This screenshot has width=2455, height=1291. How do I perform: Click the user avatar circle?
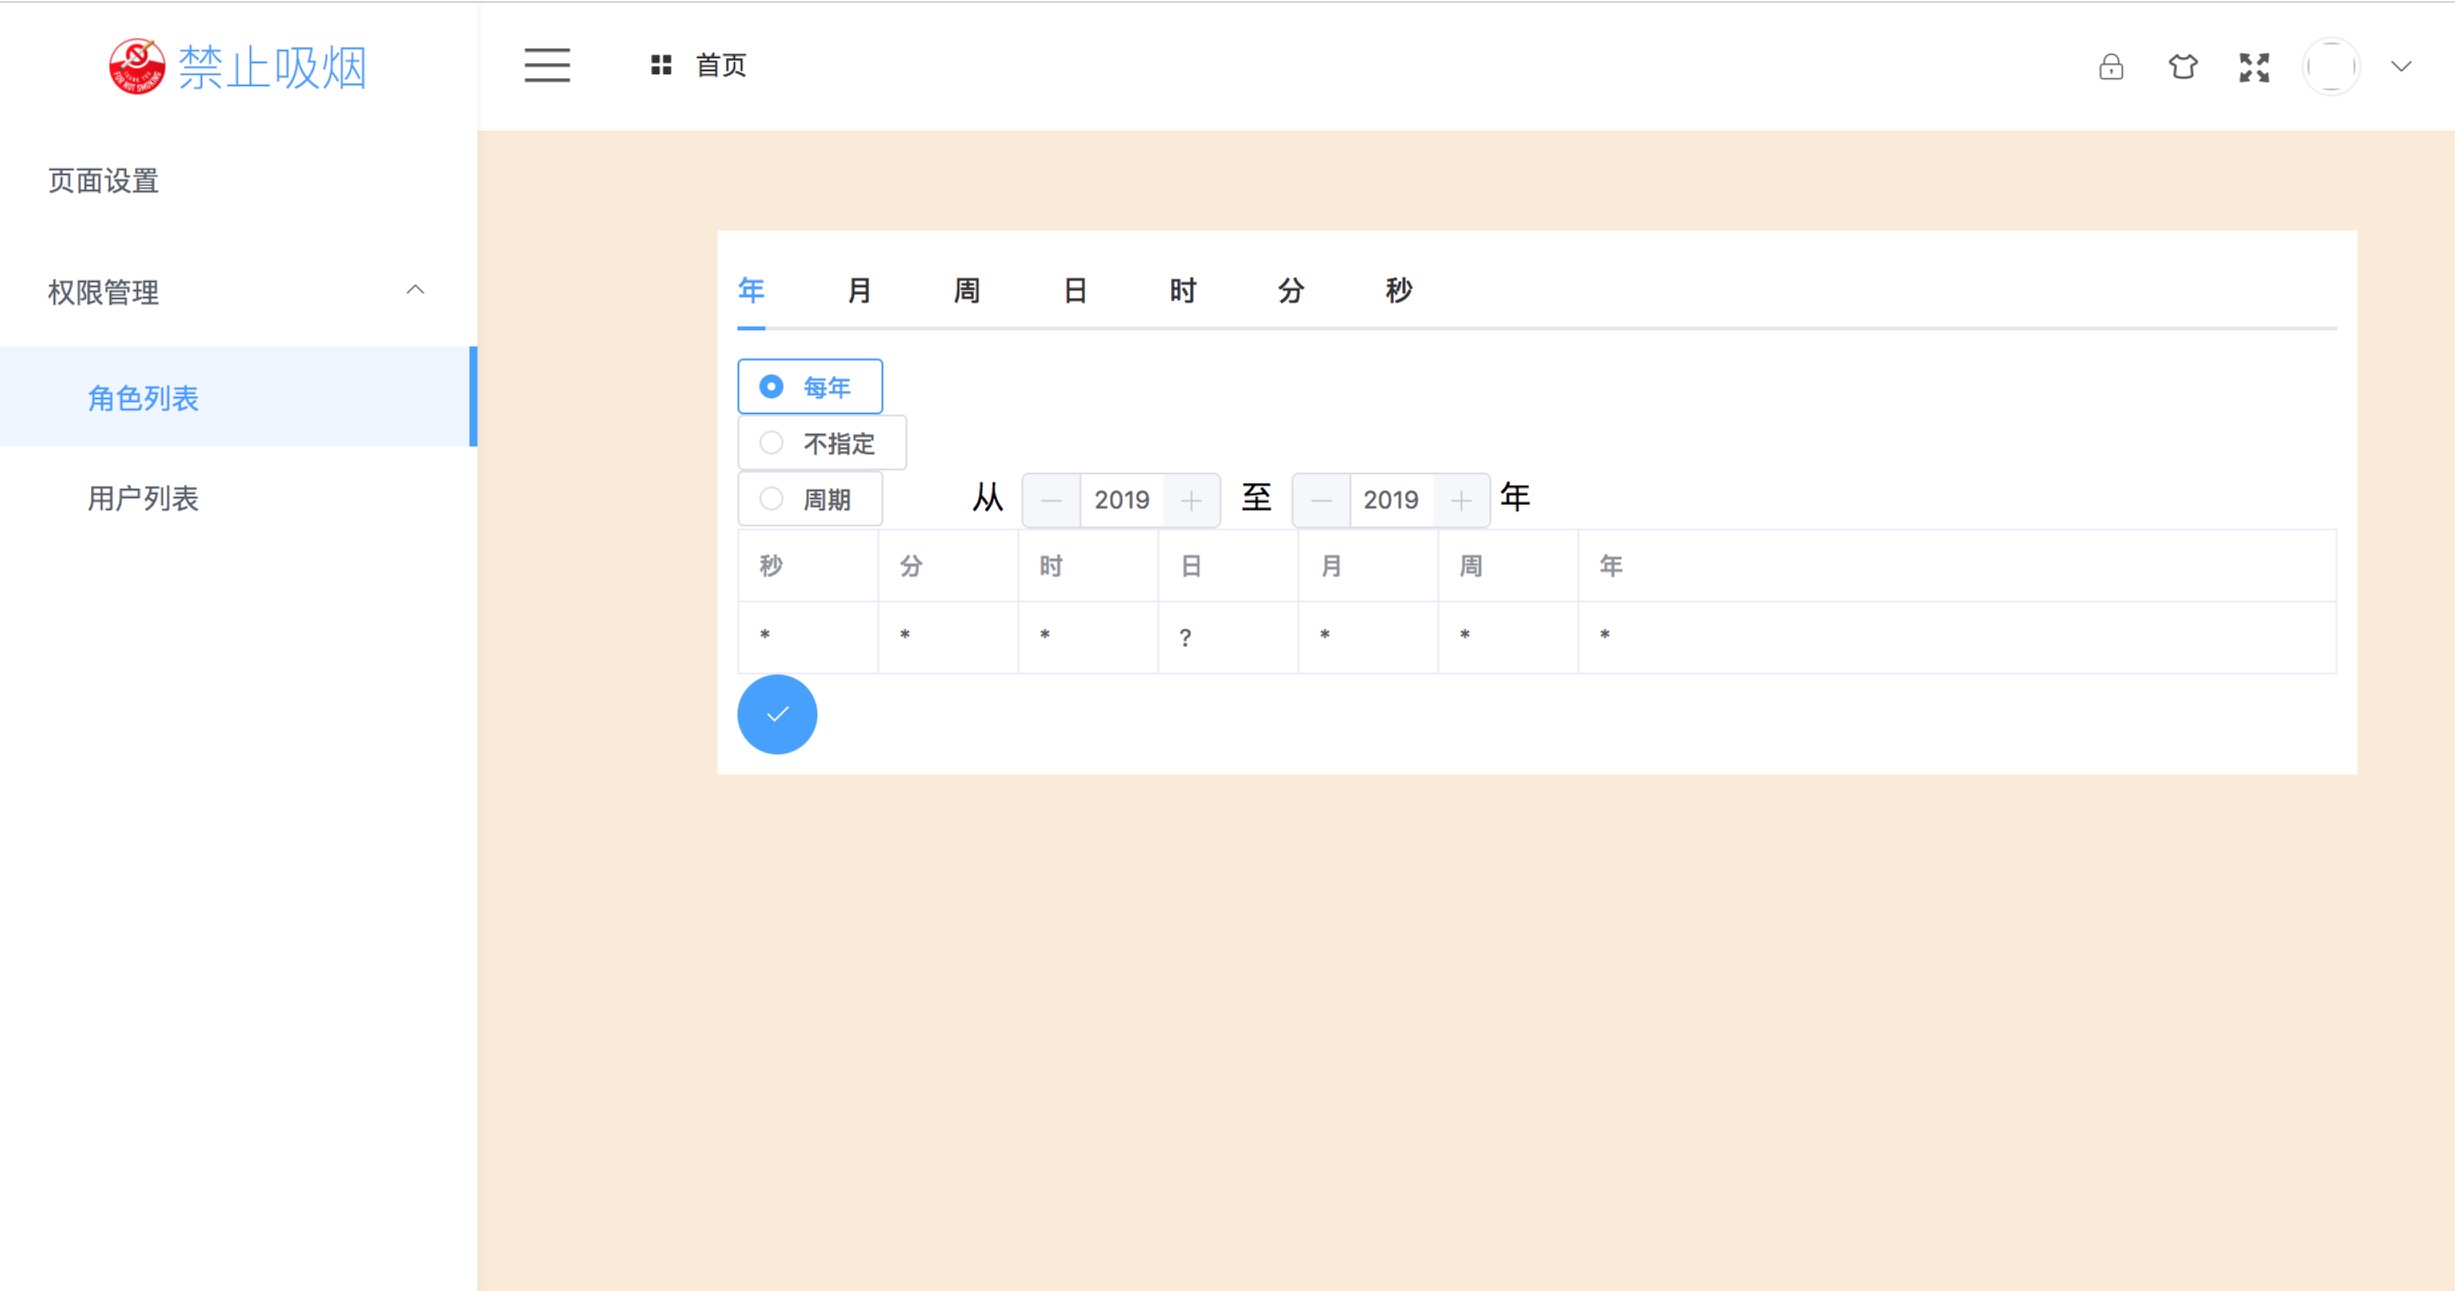[x=2331, y=67]
